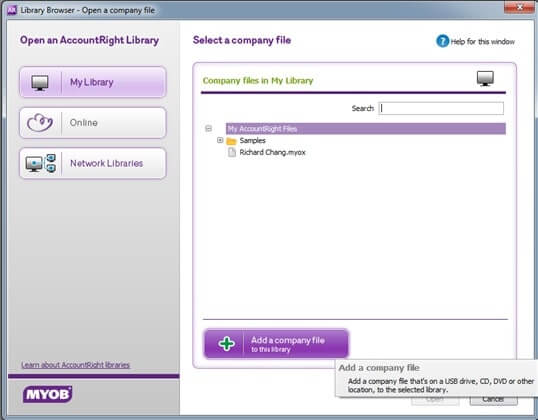The image size is (538, 420).
Task: Click the blue help question mark icon
Action: pos(442,41)
